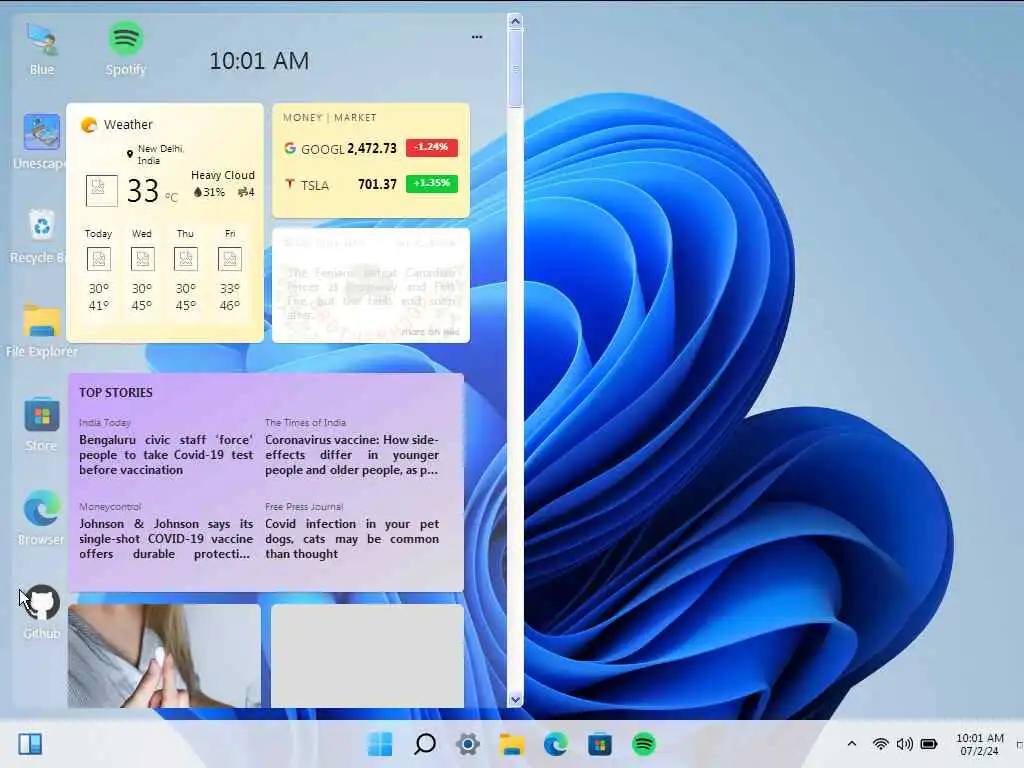Image resolution: width=1024 pixels, height=768 pixels.
Task: Click the Weather widget sun icon
Action: tap(89, 124)
